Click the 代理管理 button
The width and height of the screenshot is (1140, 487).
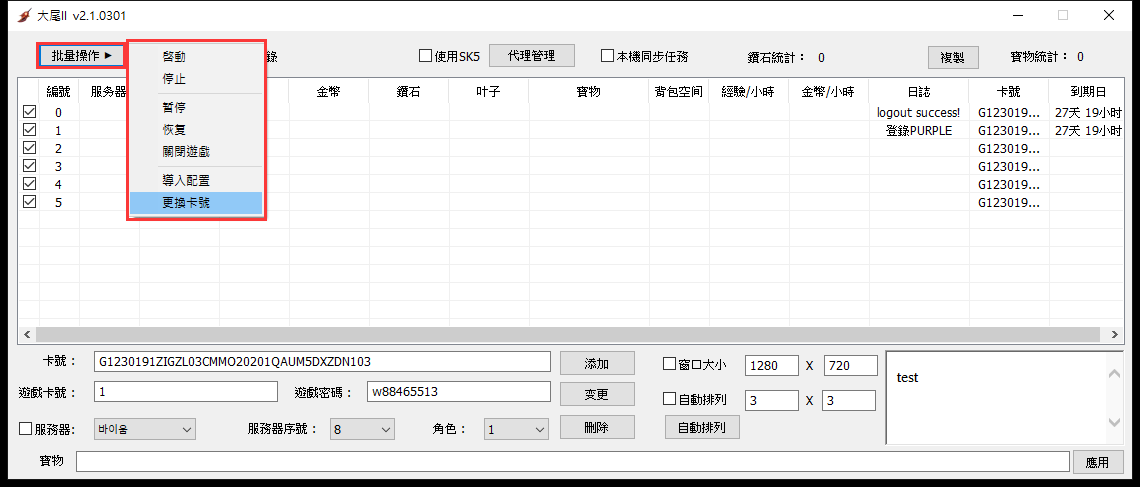click(531, 56)
